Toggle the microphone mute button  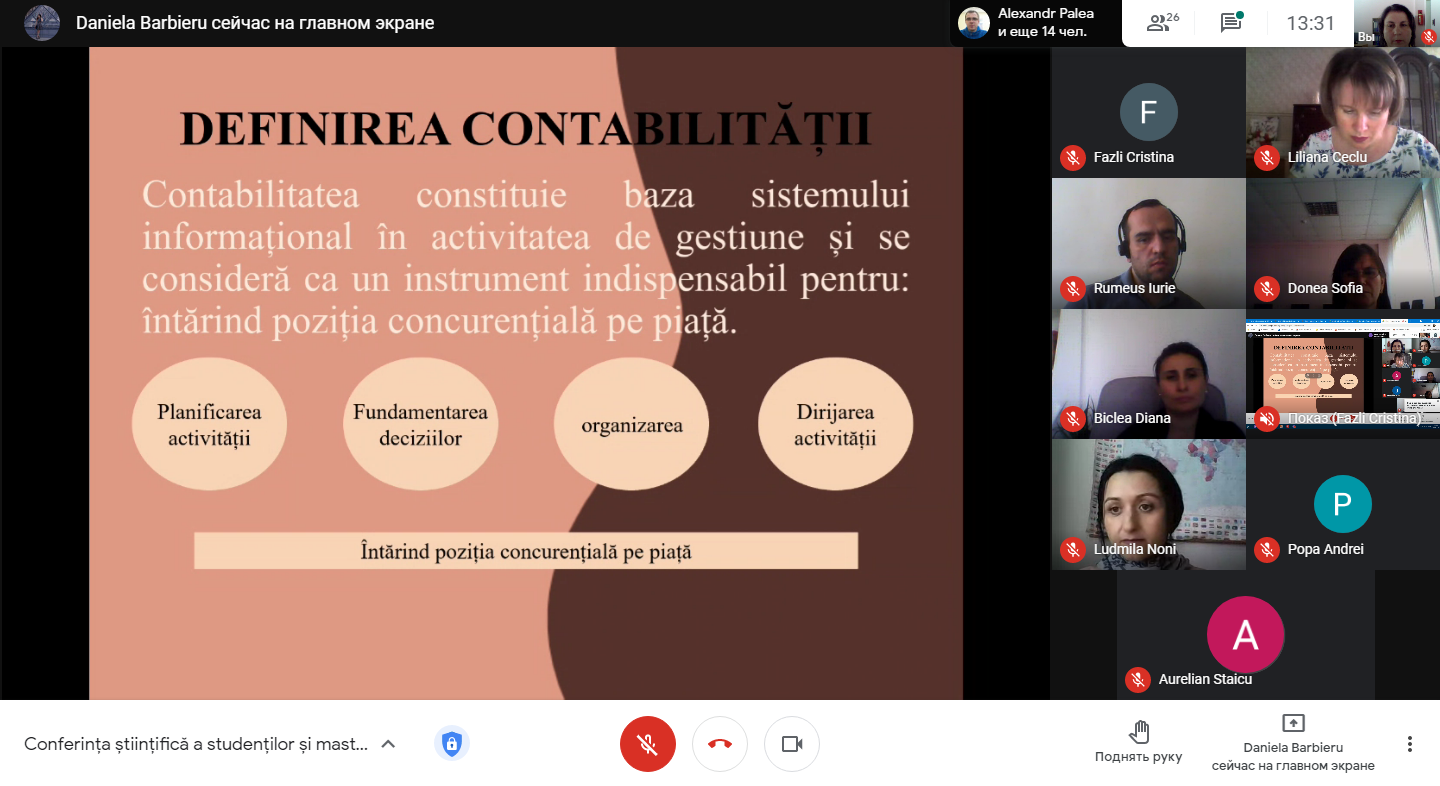[647, 744]
